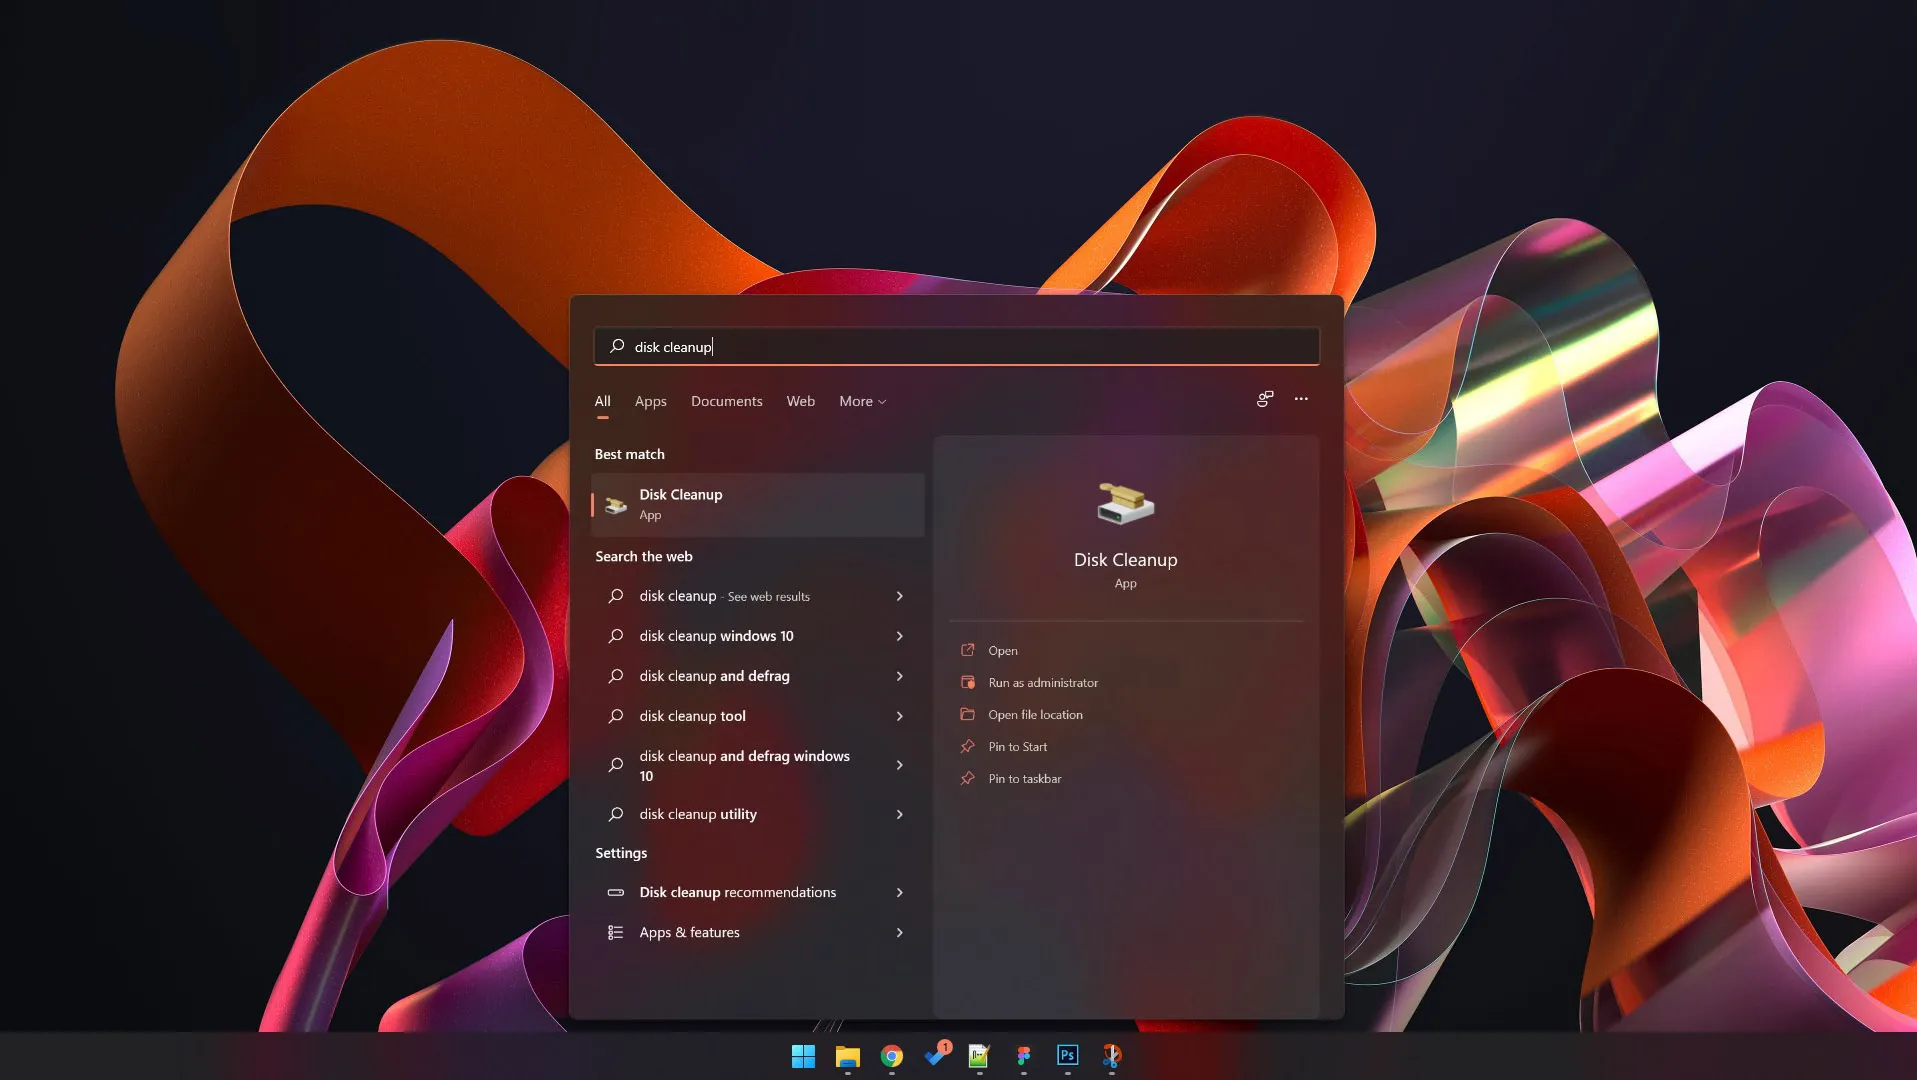This screenshot has height=1080, width=1917.
Task: Open File Explorer on the taskbar
Action: (x=847, y=1056)
